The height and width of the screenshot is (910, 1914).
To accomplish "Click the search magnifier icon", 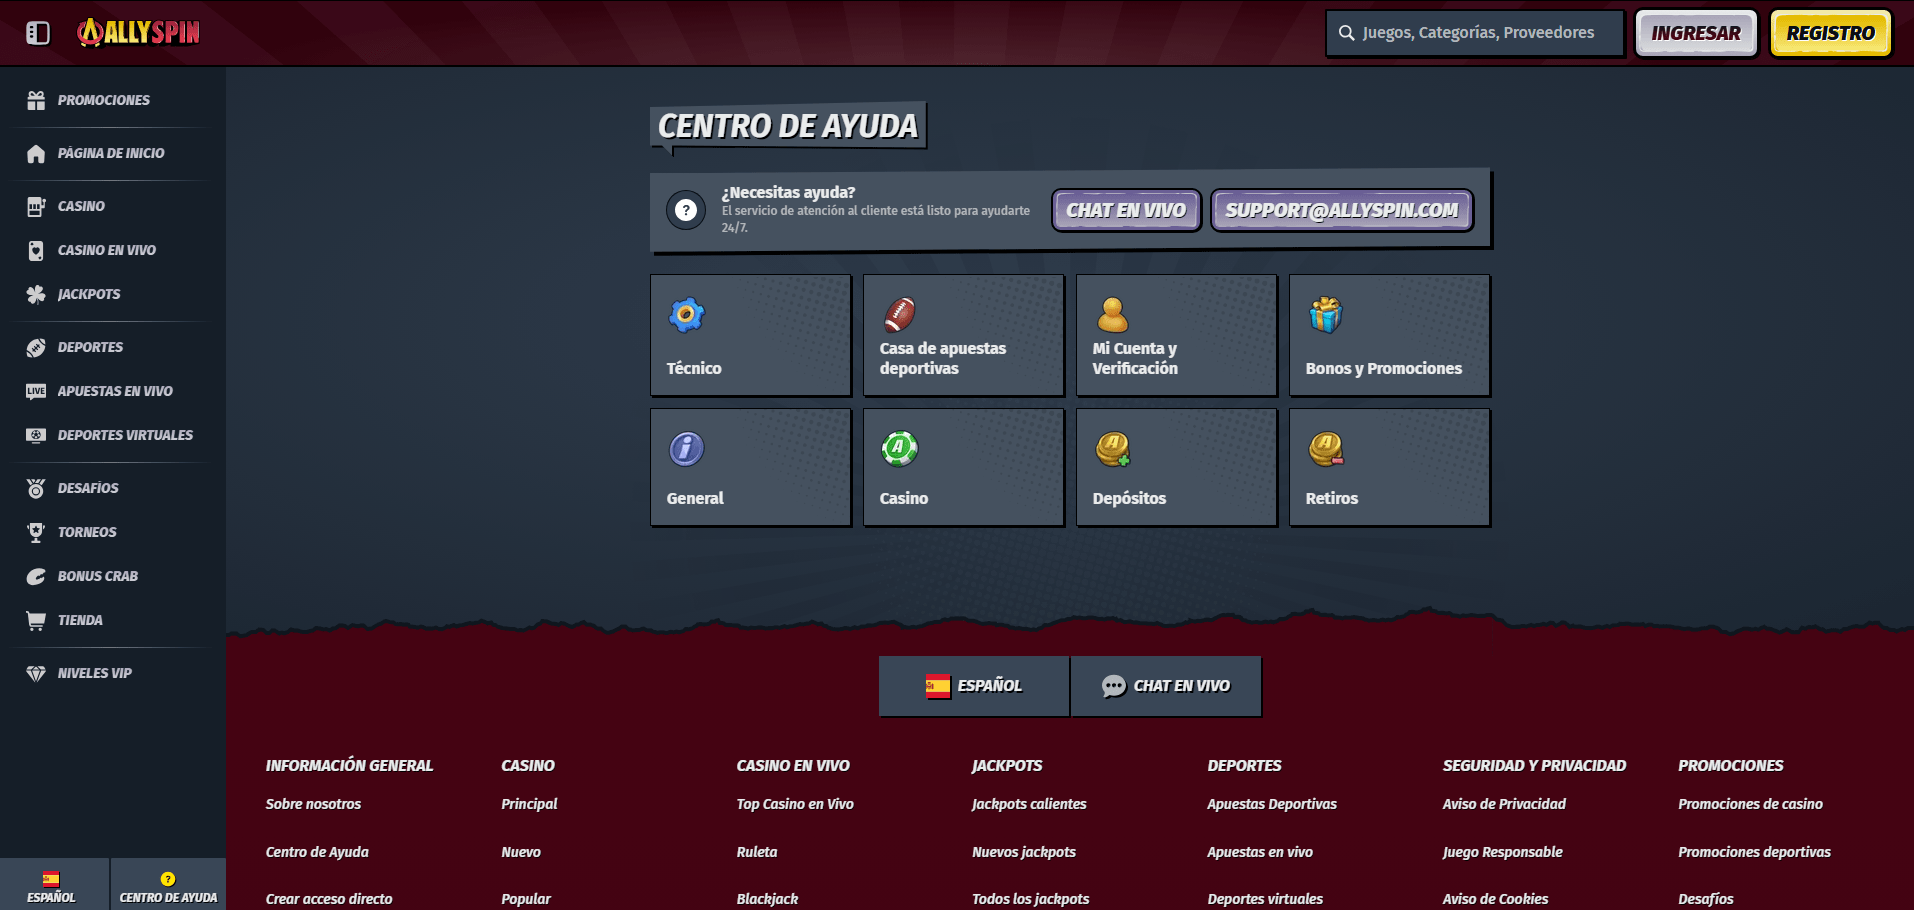I will 1347,33.
